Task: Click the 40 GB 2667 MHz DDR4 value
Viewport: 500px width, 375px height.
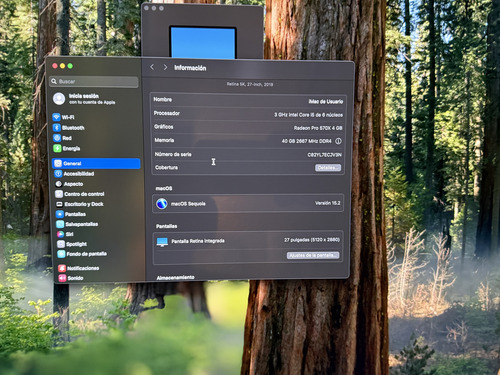Action: [x=307, y=141]
